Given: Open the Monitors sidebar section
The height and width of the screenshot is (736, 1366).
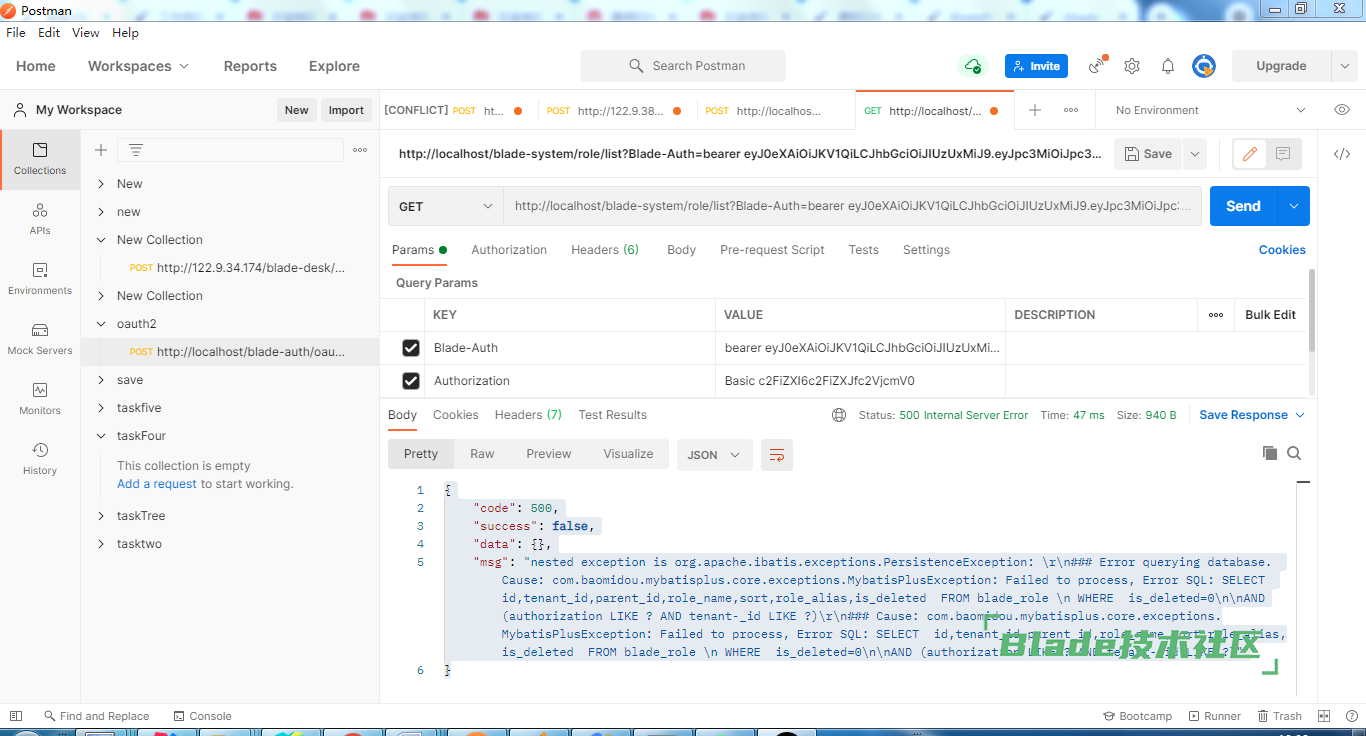Looking at the screenshot, I should 40,399.
